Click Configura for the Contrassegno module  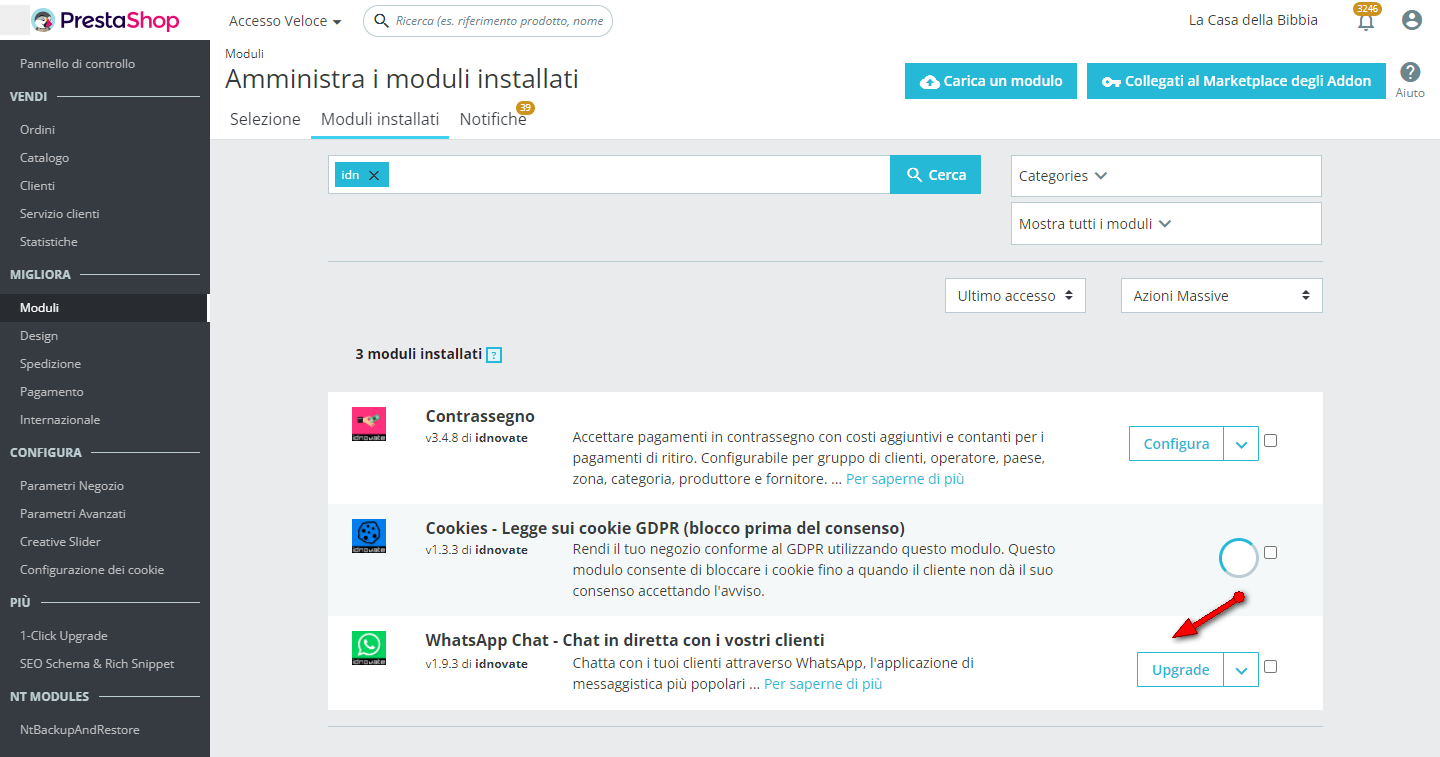coord(1176,444)
